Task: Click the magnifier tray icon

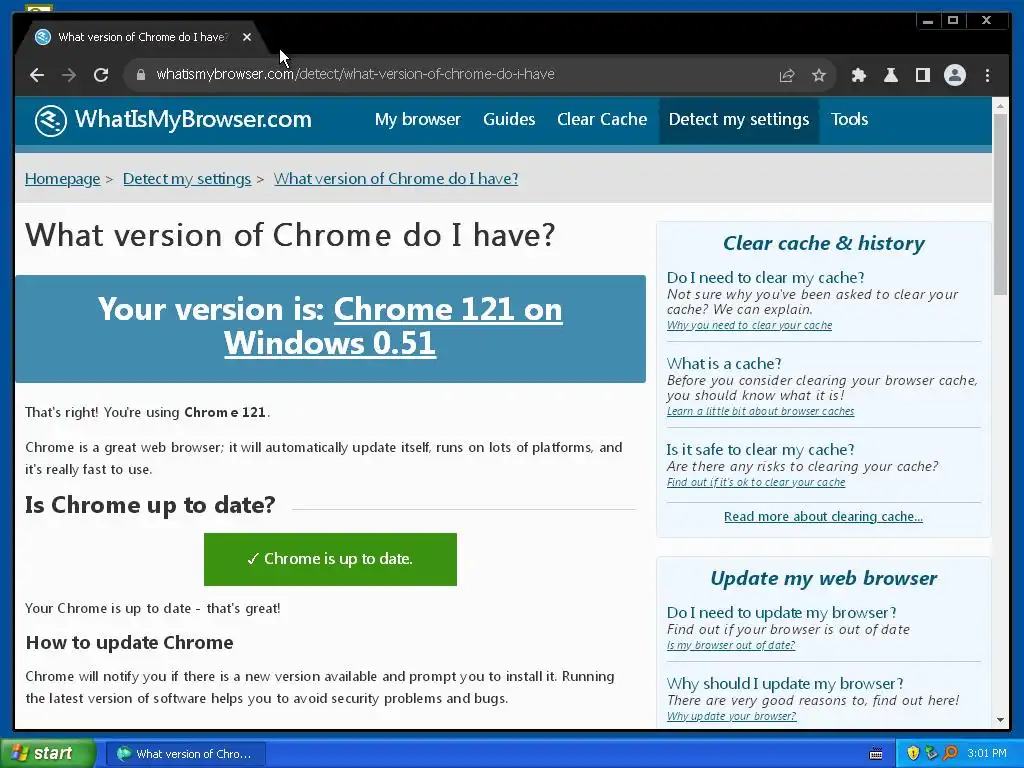Action: click(x=950, y=754)
